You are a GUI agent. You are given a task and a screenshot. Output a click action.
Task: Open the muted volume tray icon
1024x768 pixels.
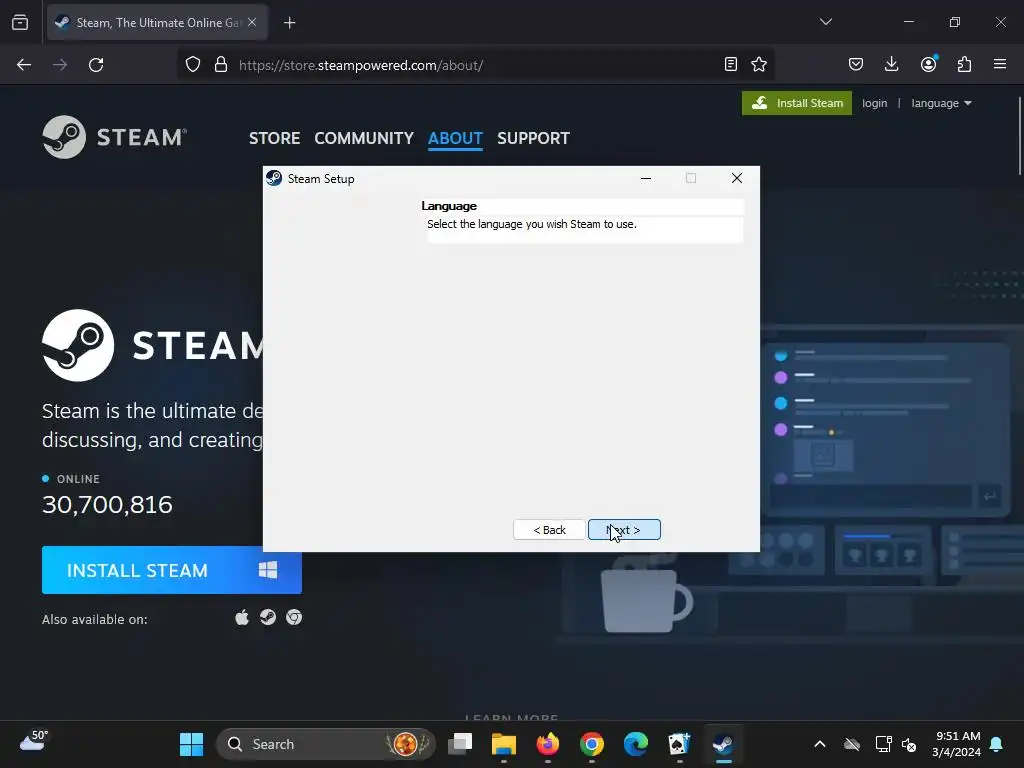click(908, 744)
